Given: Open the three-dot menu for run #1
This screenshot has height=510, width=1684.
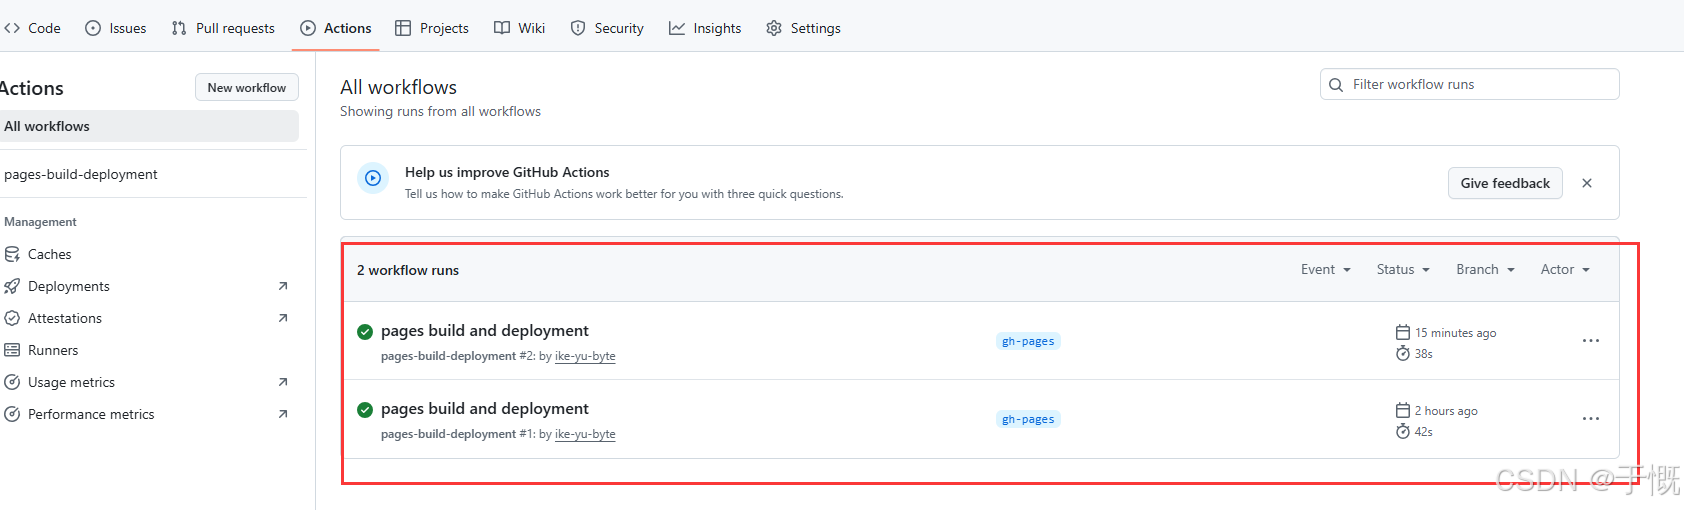Looking at the screenshot, I should 1591,419.
